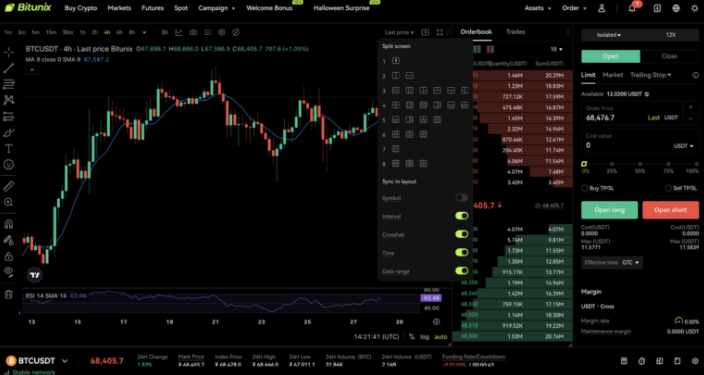Image resolution: width=704 pixels, height=375 pixels.
Task: Collapse the chart indicator legend arrow
Action: pyautogui.click(x=31, y=70)
